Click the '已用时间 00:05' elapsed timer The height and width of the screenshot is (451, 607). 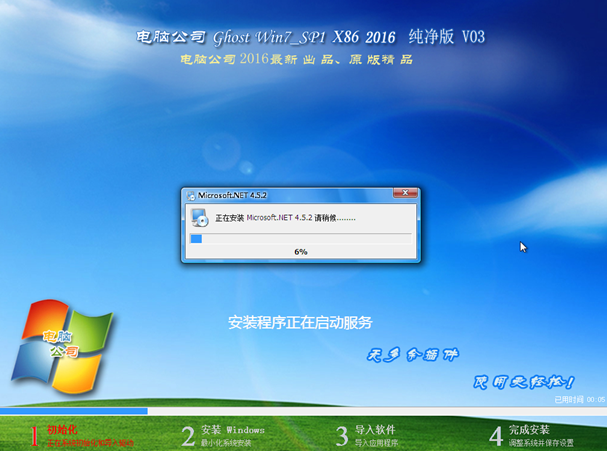pos(580,400)
